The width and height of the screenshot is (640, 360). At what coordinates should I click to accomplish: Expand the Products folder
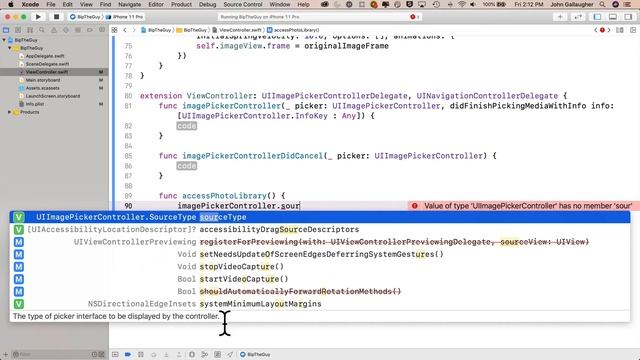point(10,112)
